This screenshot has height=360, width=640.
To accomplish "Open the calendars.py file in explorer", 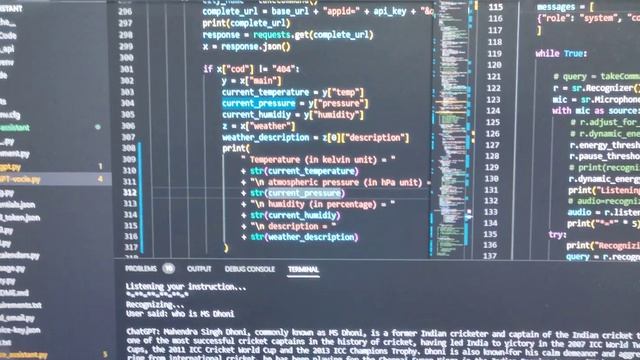I will pyautogui.click(x=20, y=256).
